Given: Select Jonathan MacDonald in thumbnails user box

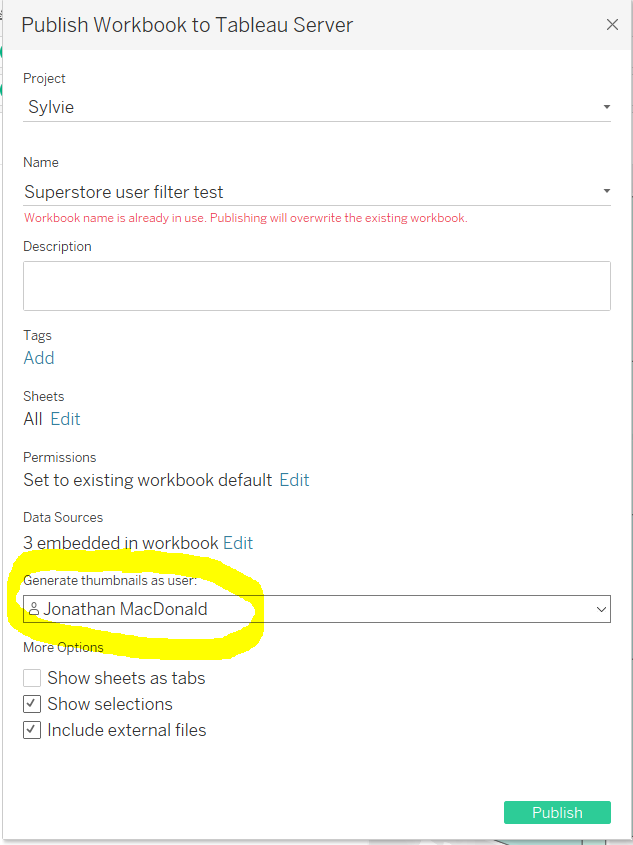Looking at the screenshot, I should 125,609.
